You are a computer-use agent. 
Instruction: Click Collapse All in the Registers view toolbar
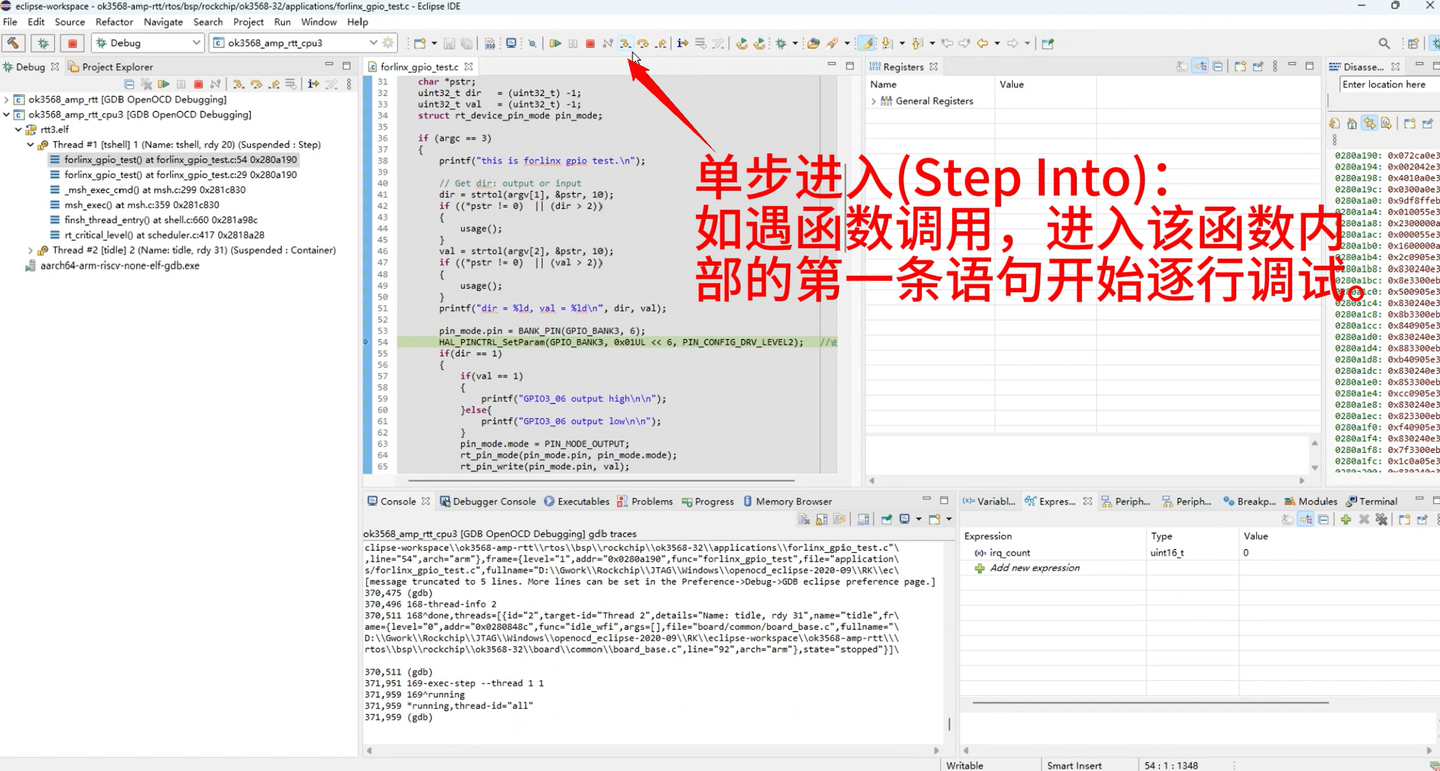[1217, 67]
